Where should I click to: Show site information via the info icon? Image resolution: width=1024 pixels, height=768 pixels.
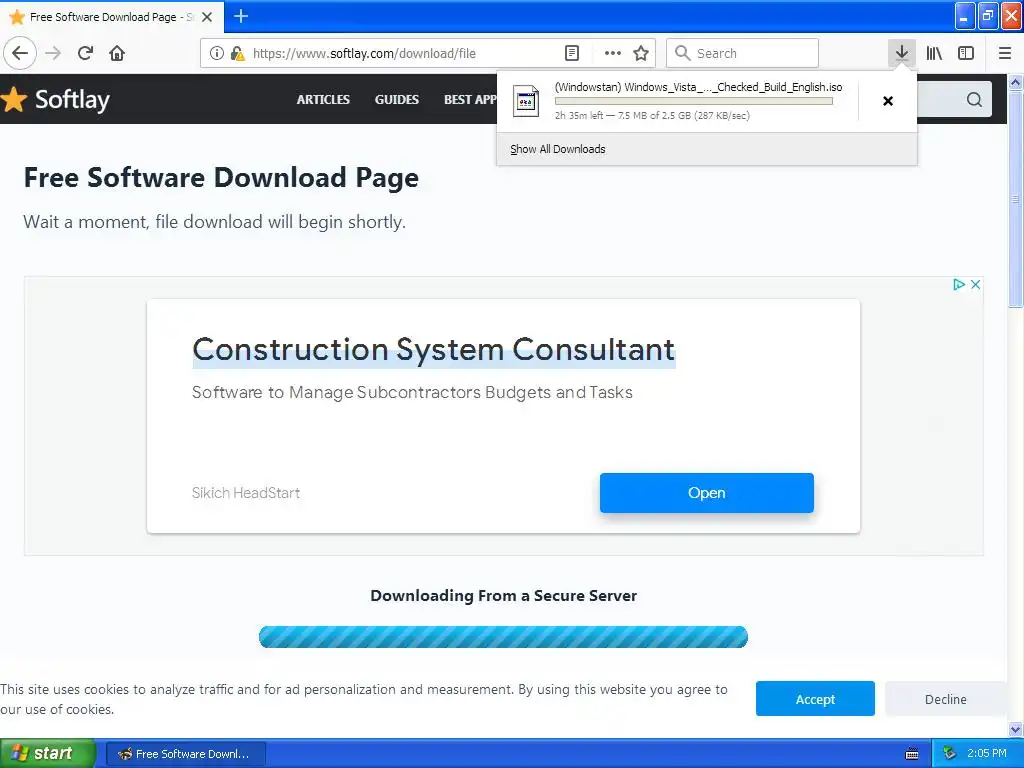tap(217, 54)
